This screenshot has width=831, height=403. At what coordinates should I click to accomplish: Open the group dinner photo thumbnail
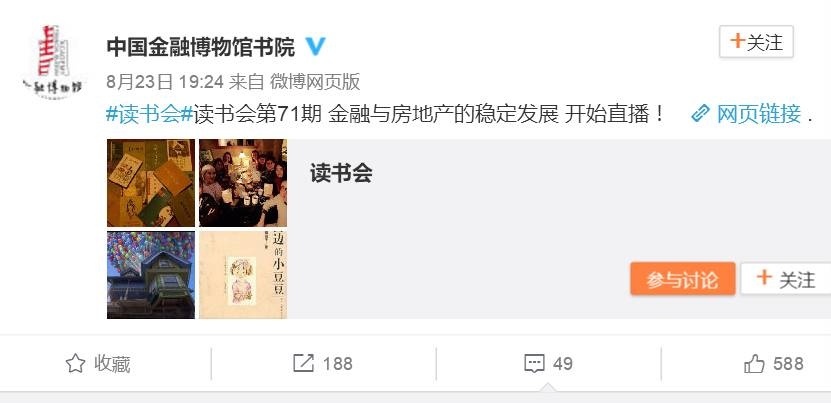pos(243,183)
